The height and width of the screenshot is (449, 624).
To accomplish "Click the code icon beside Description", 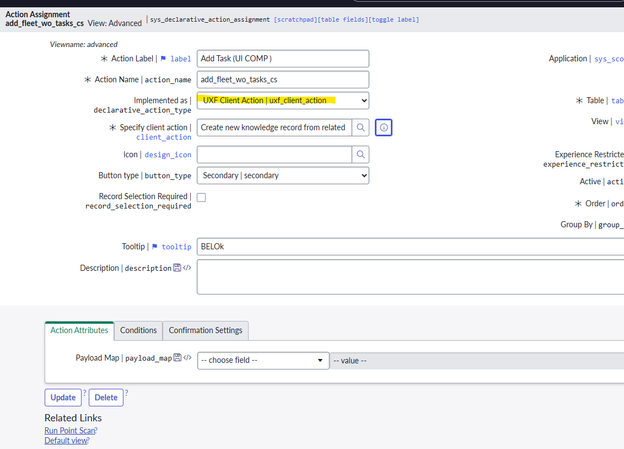I will [187, 268].
